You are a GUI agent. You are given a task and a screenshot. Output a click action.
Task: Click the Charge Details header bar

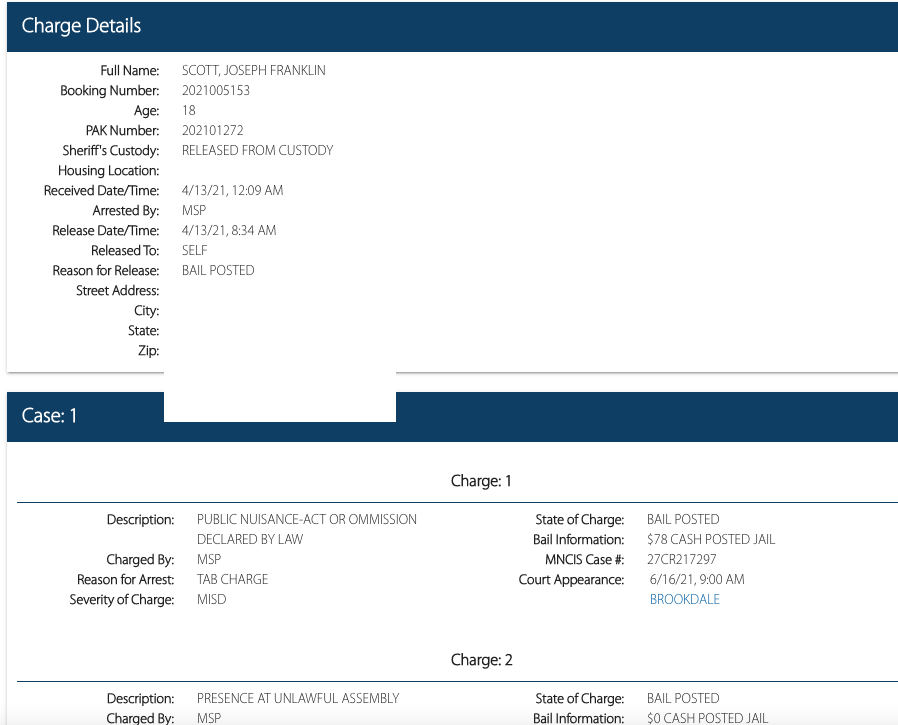point(452,27)
